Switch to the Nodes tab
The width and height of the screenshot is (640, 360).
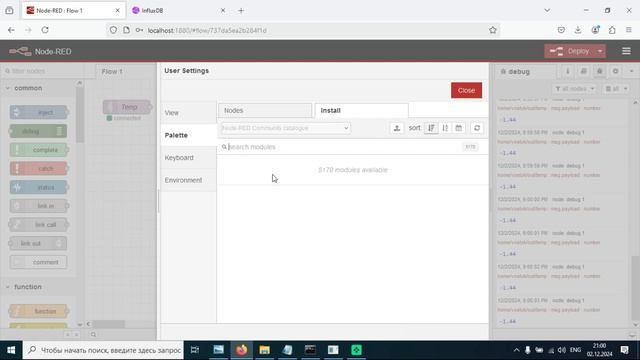pos(265,111)
